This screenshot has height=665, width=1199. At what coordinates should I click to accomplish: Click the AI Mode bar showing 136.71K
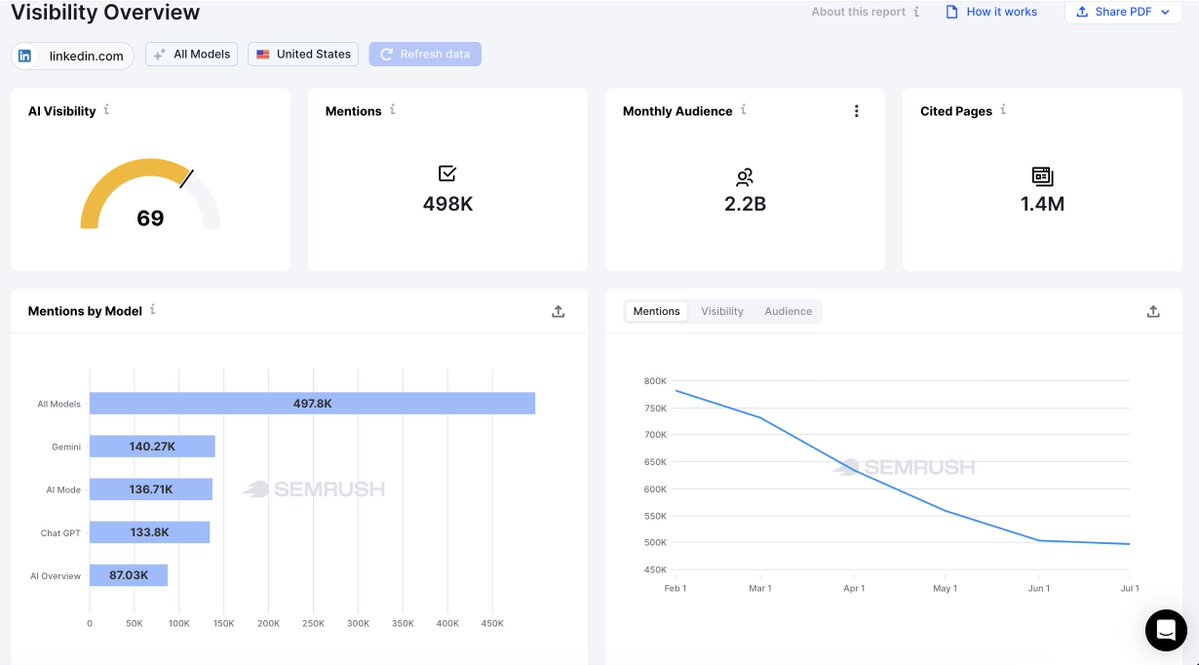tap(151, 489)
